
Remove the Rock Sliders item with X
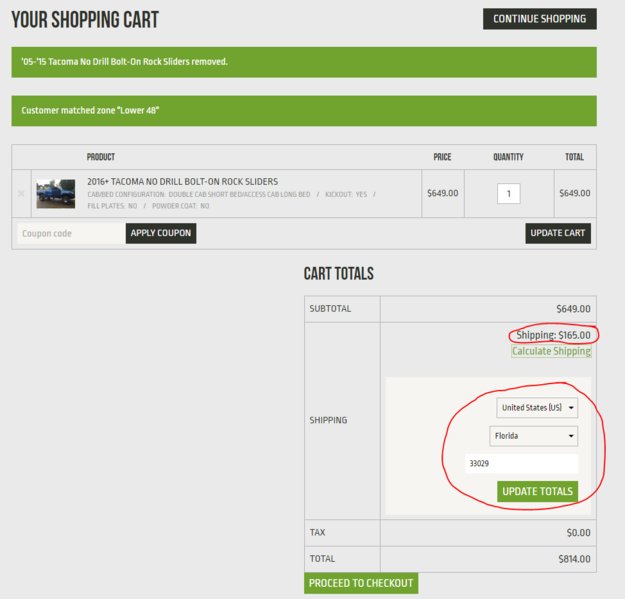[22, 193]
